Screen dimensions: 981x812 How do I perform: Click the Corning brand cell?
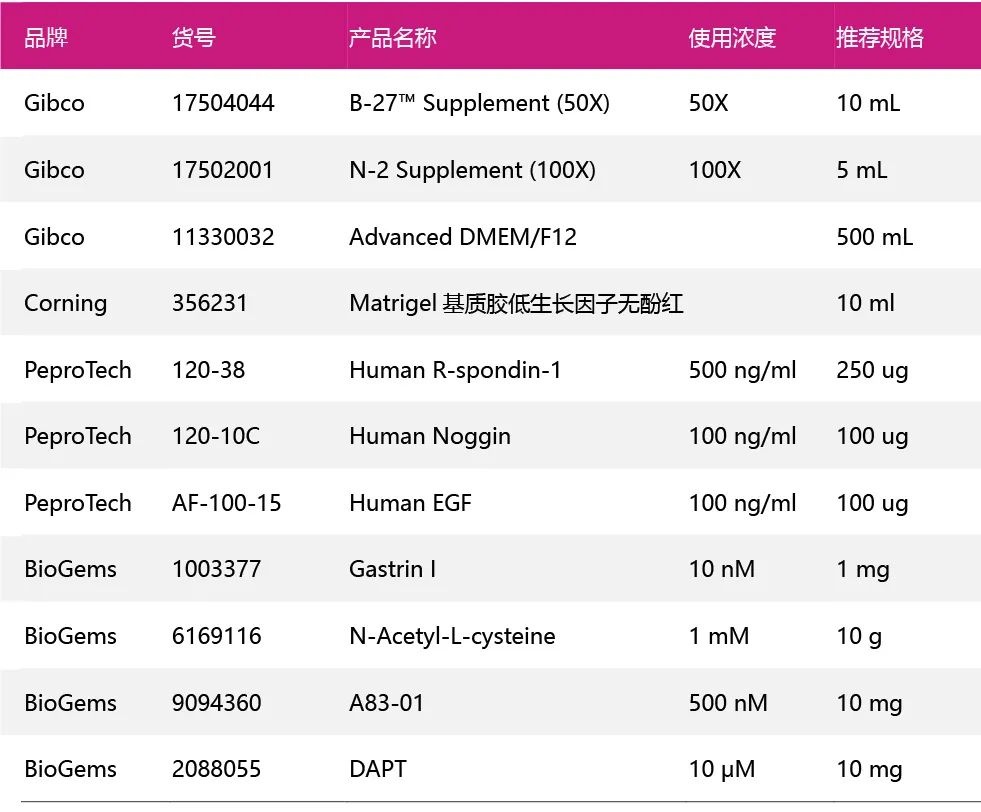(65, 303)
